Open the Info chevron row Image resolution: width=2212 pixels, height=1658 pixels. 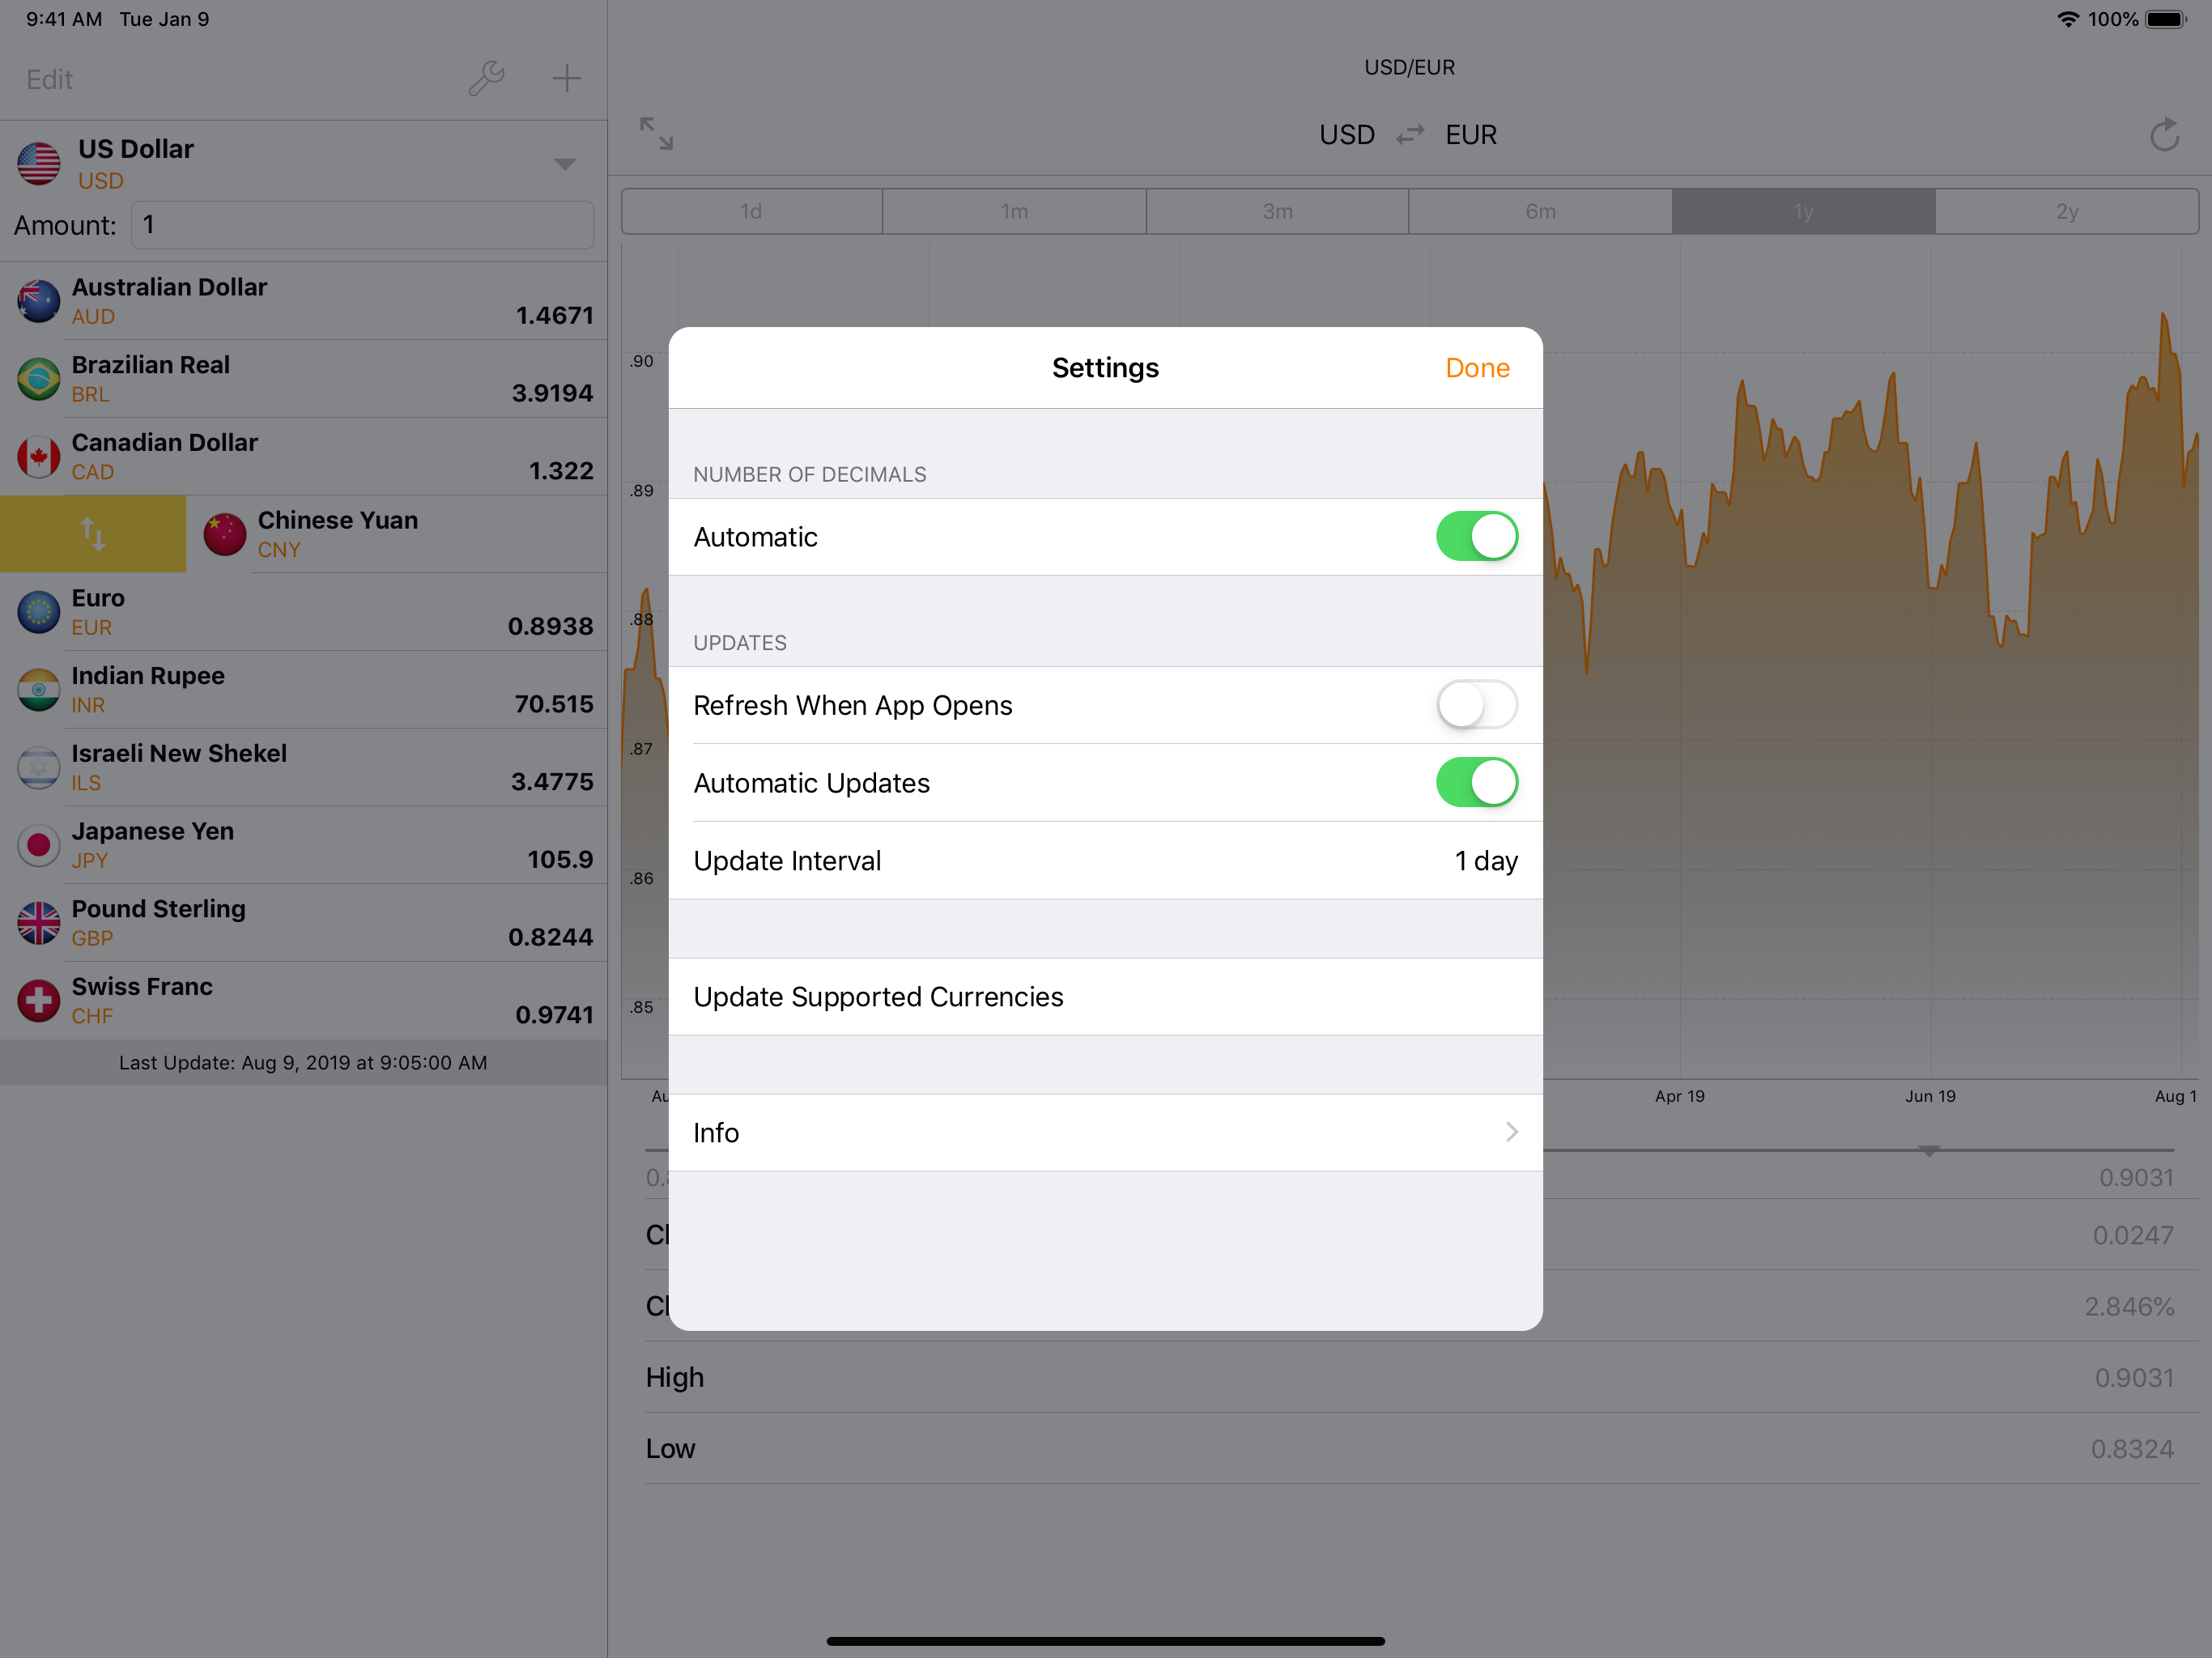coord(1105,1132)
